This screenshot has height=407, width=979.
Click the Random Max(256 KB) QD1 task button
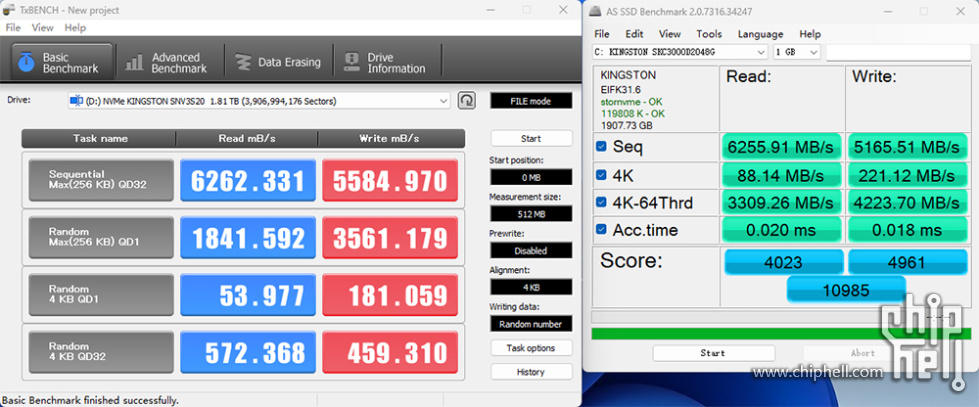click(x=101, y=237)
